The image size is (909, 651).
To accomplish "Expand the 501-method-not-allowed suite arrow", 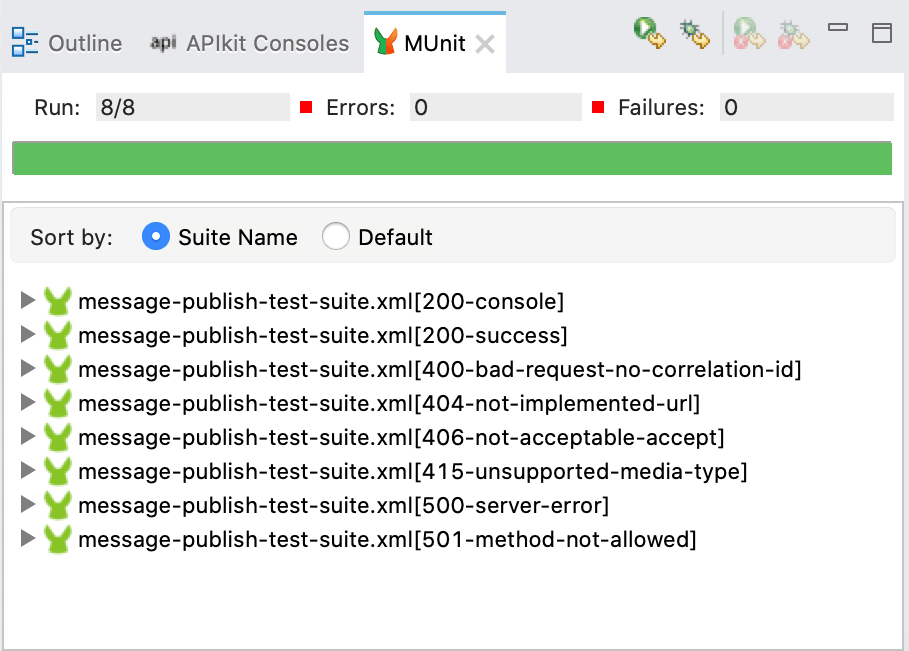I will 28,539.
